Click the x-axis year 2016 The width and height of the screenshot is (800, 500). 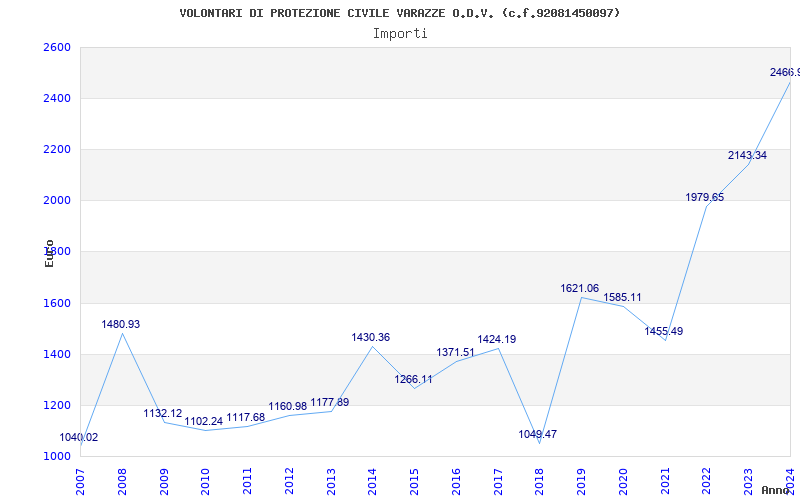(x=456, y=482)
